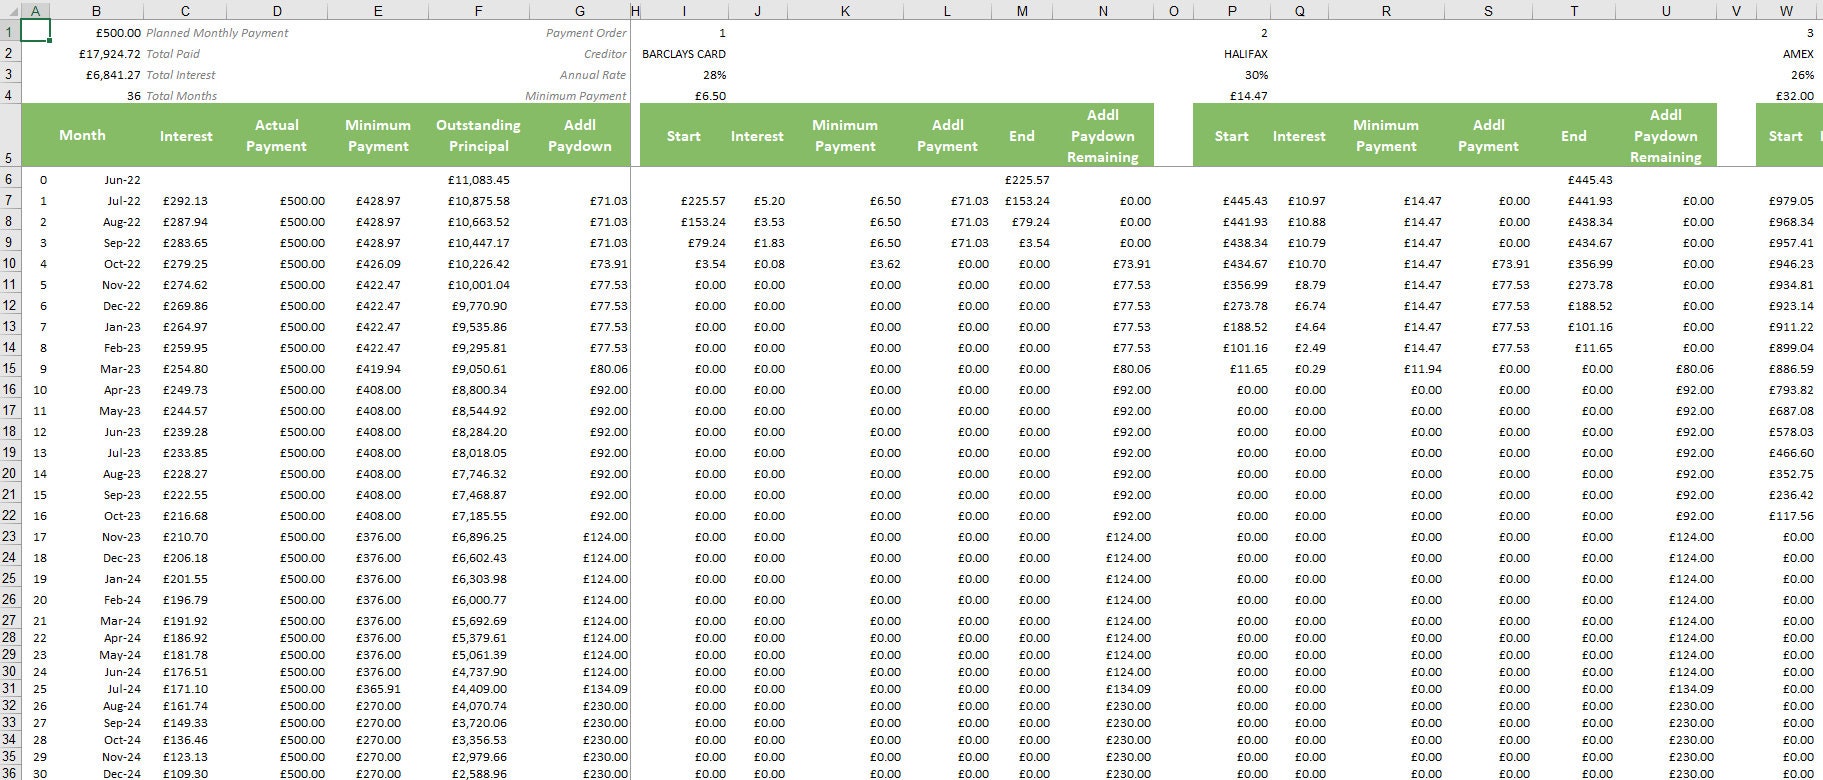Click the £419.94 minimum payment cell
The width and height of the screenshot is (1823, 780).
(x=377, y=369)
